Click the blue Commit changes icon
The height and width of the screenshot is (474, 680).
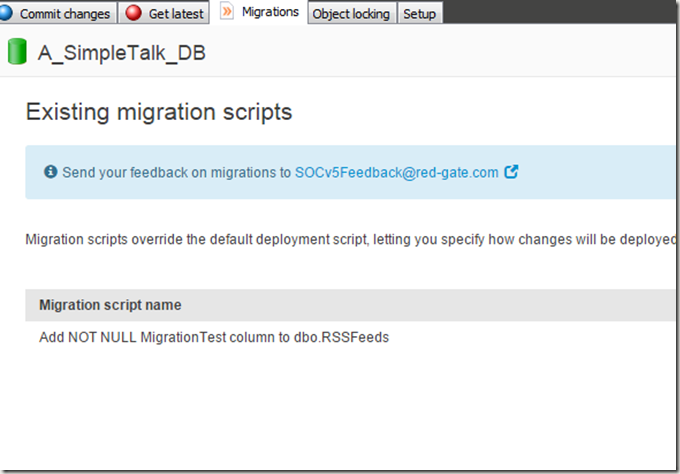(7, 13)
